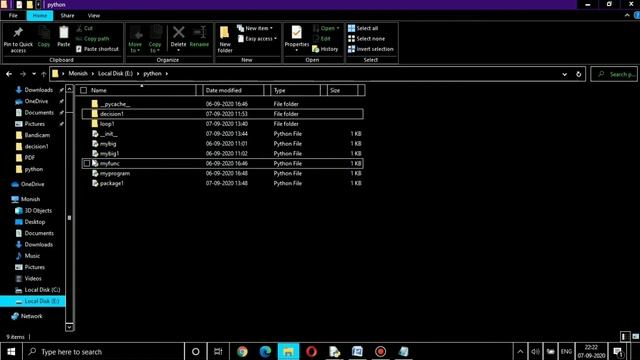Click Local Disk (E:) in address bar
This screenshot has height=360, width=640.
pyautogui.click(x=115, y=73)
